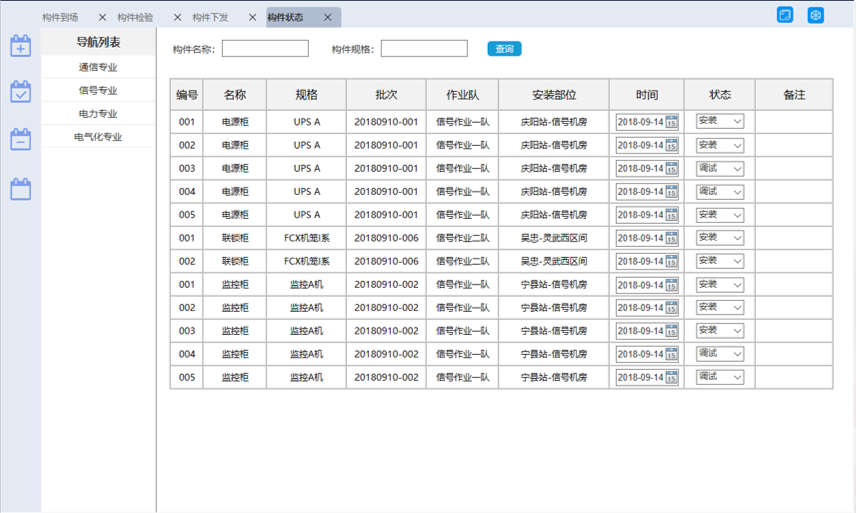Viewport: 856px width, 513px height.
Task: Focus the 构件名称 input field
Action: 265,49
